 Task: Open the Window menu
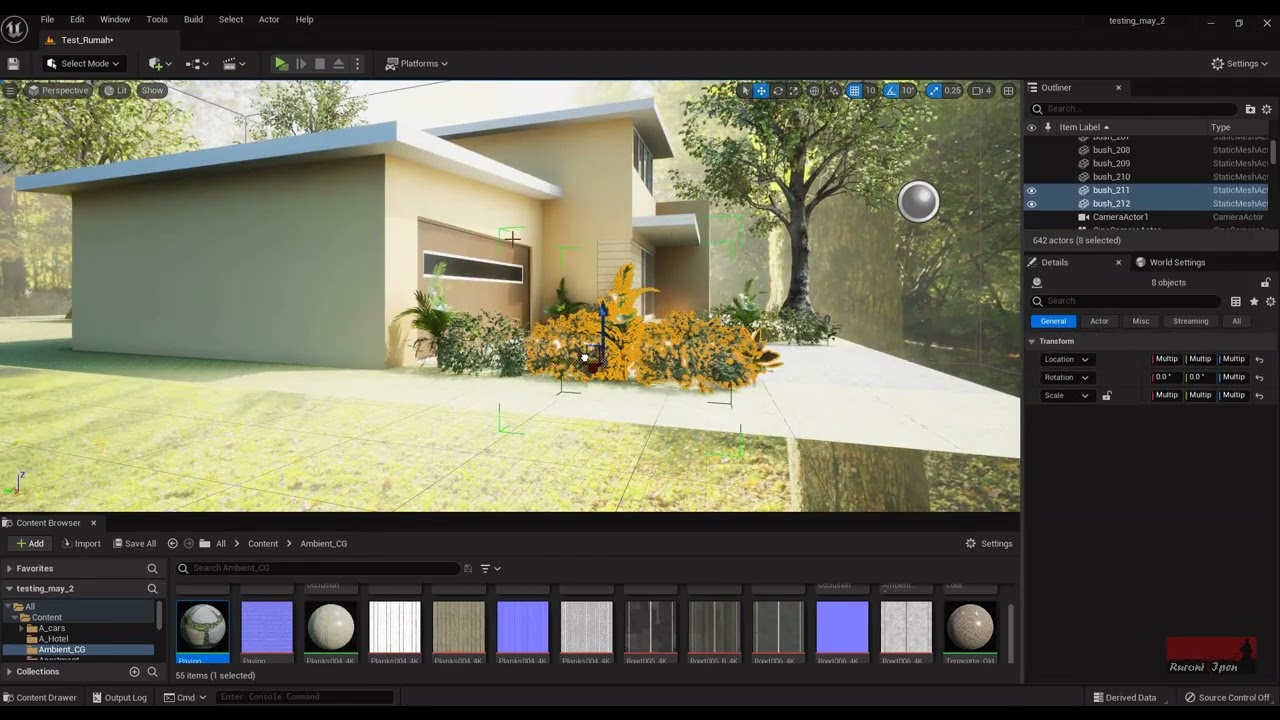click(x=115, y=19)
